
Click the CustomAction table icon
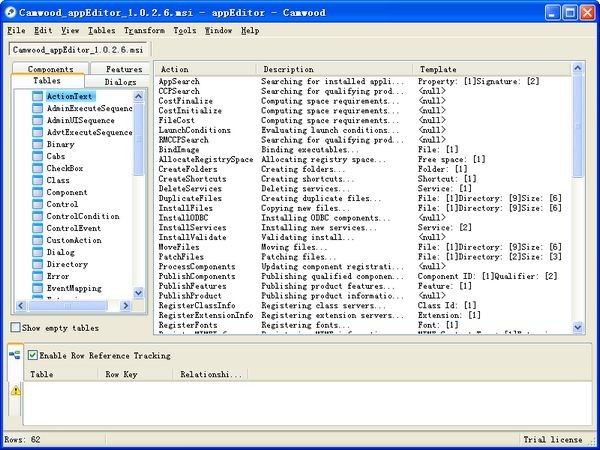(37, 241)
